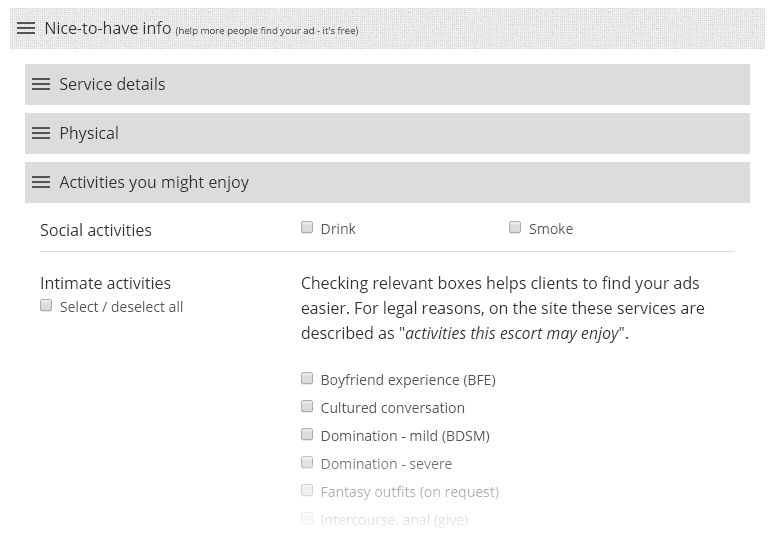Click hamburger icon beside Activities you might enjoy
This screenshot has width=774, height=540.
[41, 182]
